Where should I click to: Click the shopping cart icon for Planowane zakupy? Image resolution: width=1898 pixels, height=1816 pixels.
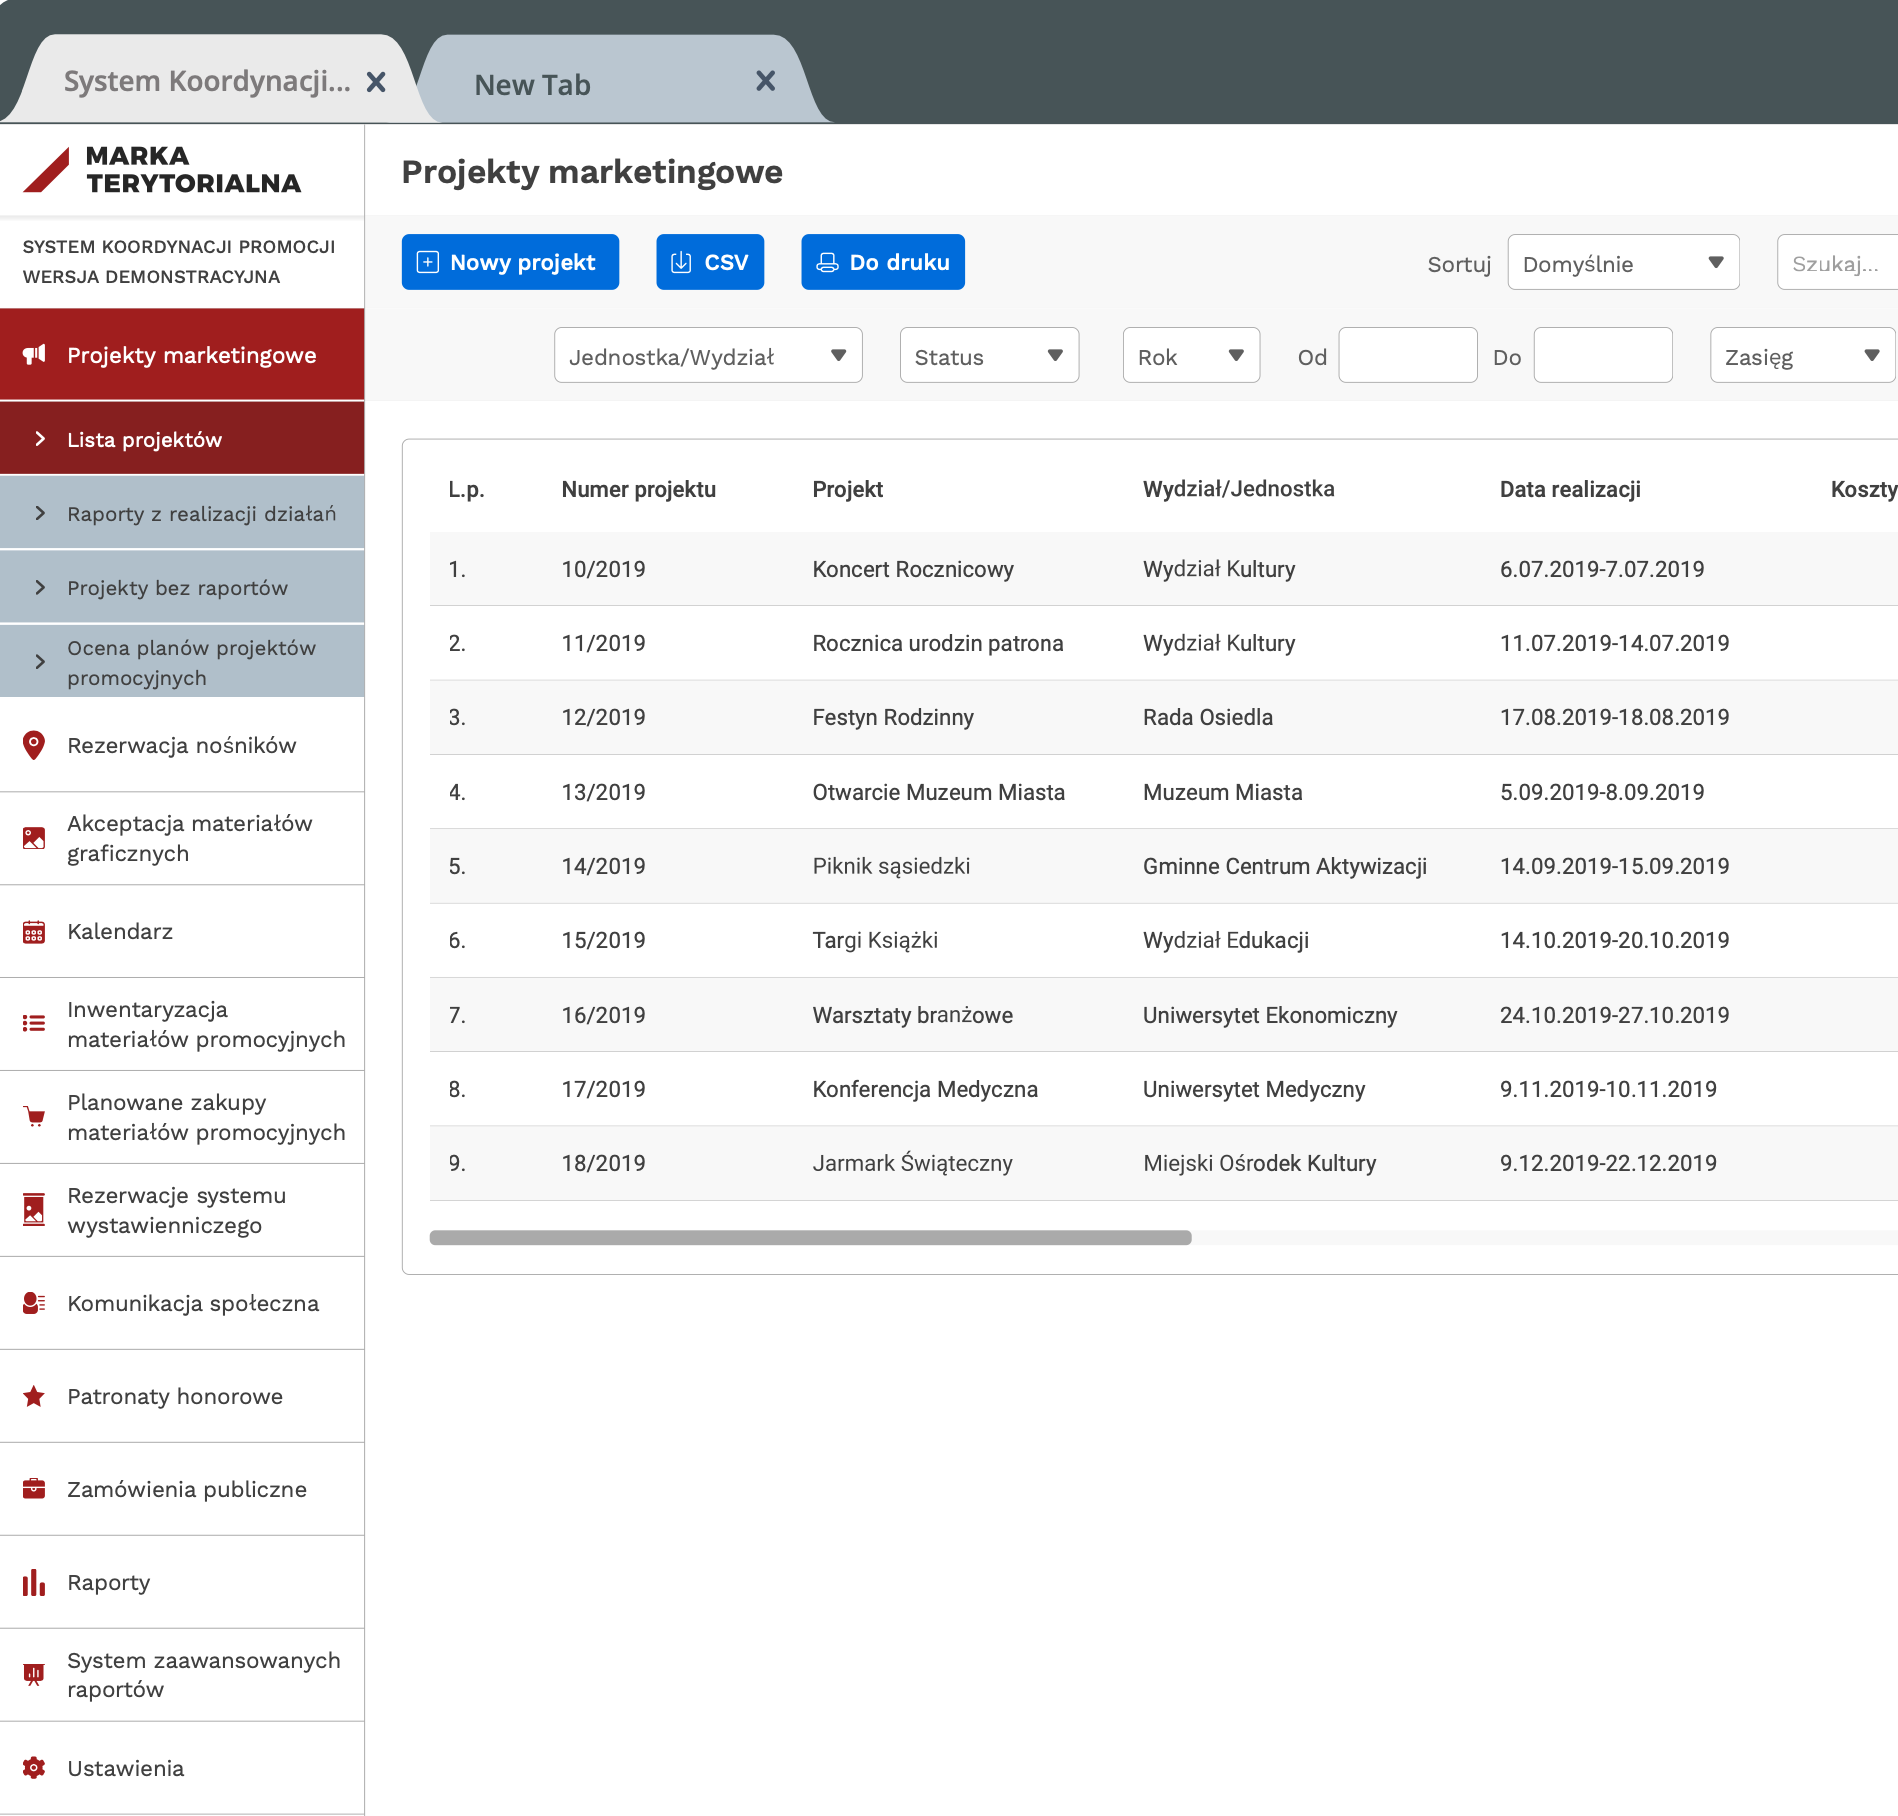click(x=35, y=1117)
